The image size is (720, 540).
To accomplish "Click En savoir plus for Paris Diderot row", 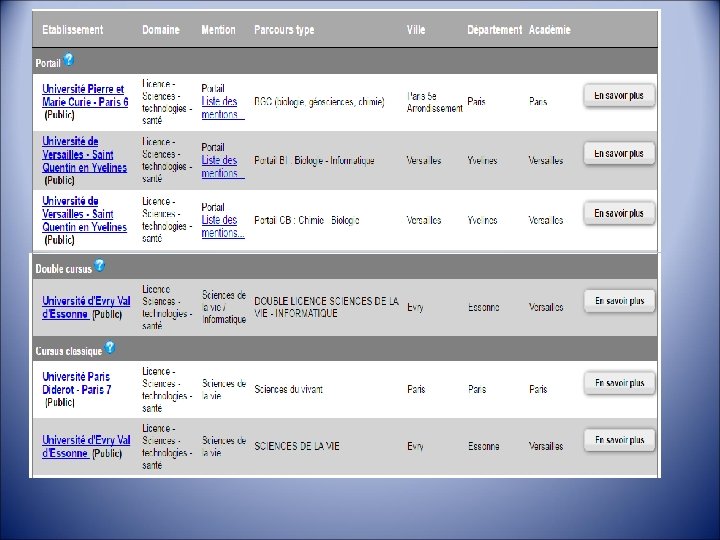I will tap(619, 383).
